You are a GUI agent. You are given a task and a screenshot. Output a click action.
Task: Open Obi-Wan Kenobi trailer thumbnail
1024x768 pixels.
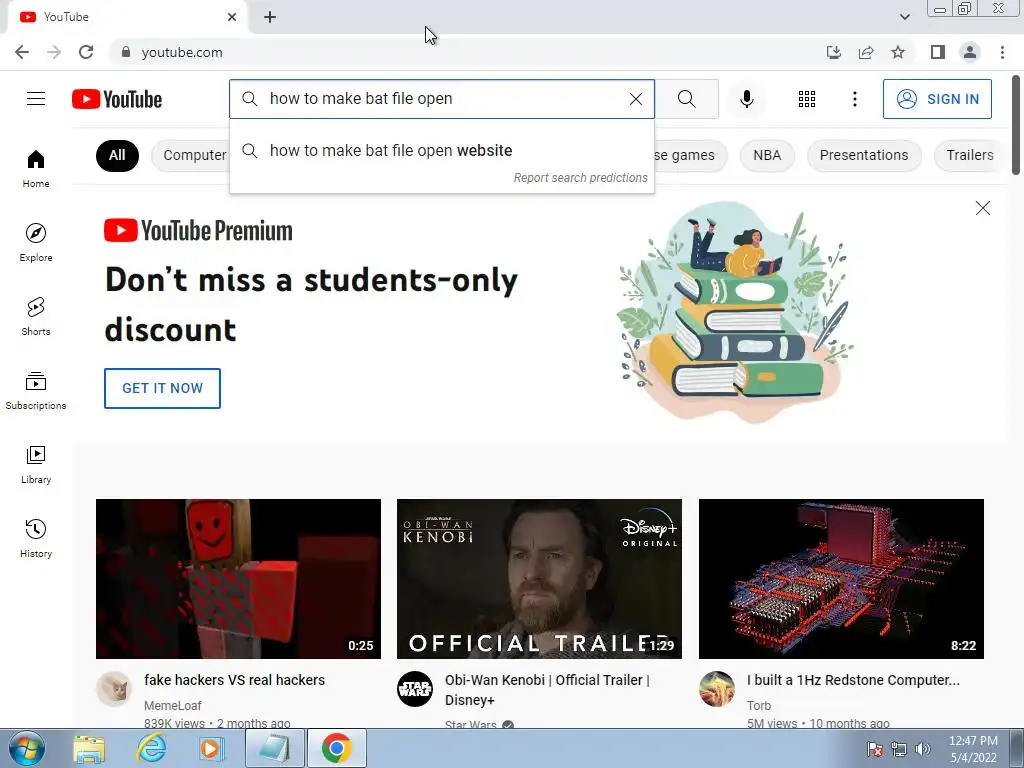point(539,579)
